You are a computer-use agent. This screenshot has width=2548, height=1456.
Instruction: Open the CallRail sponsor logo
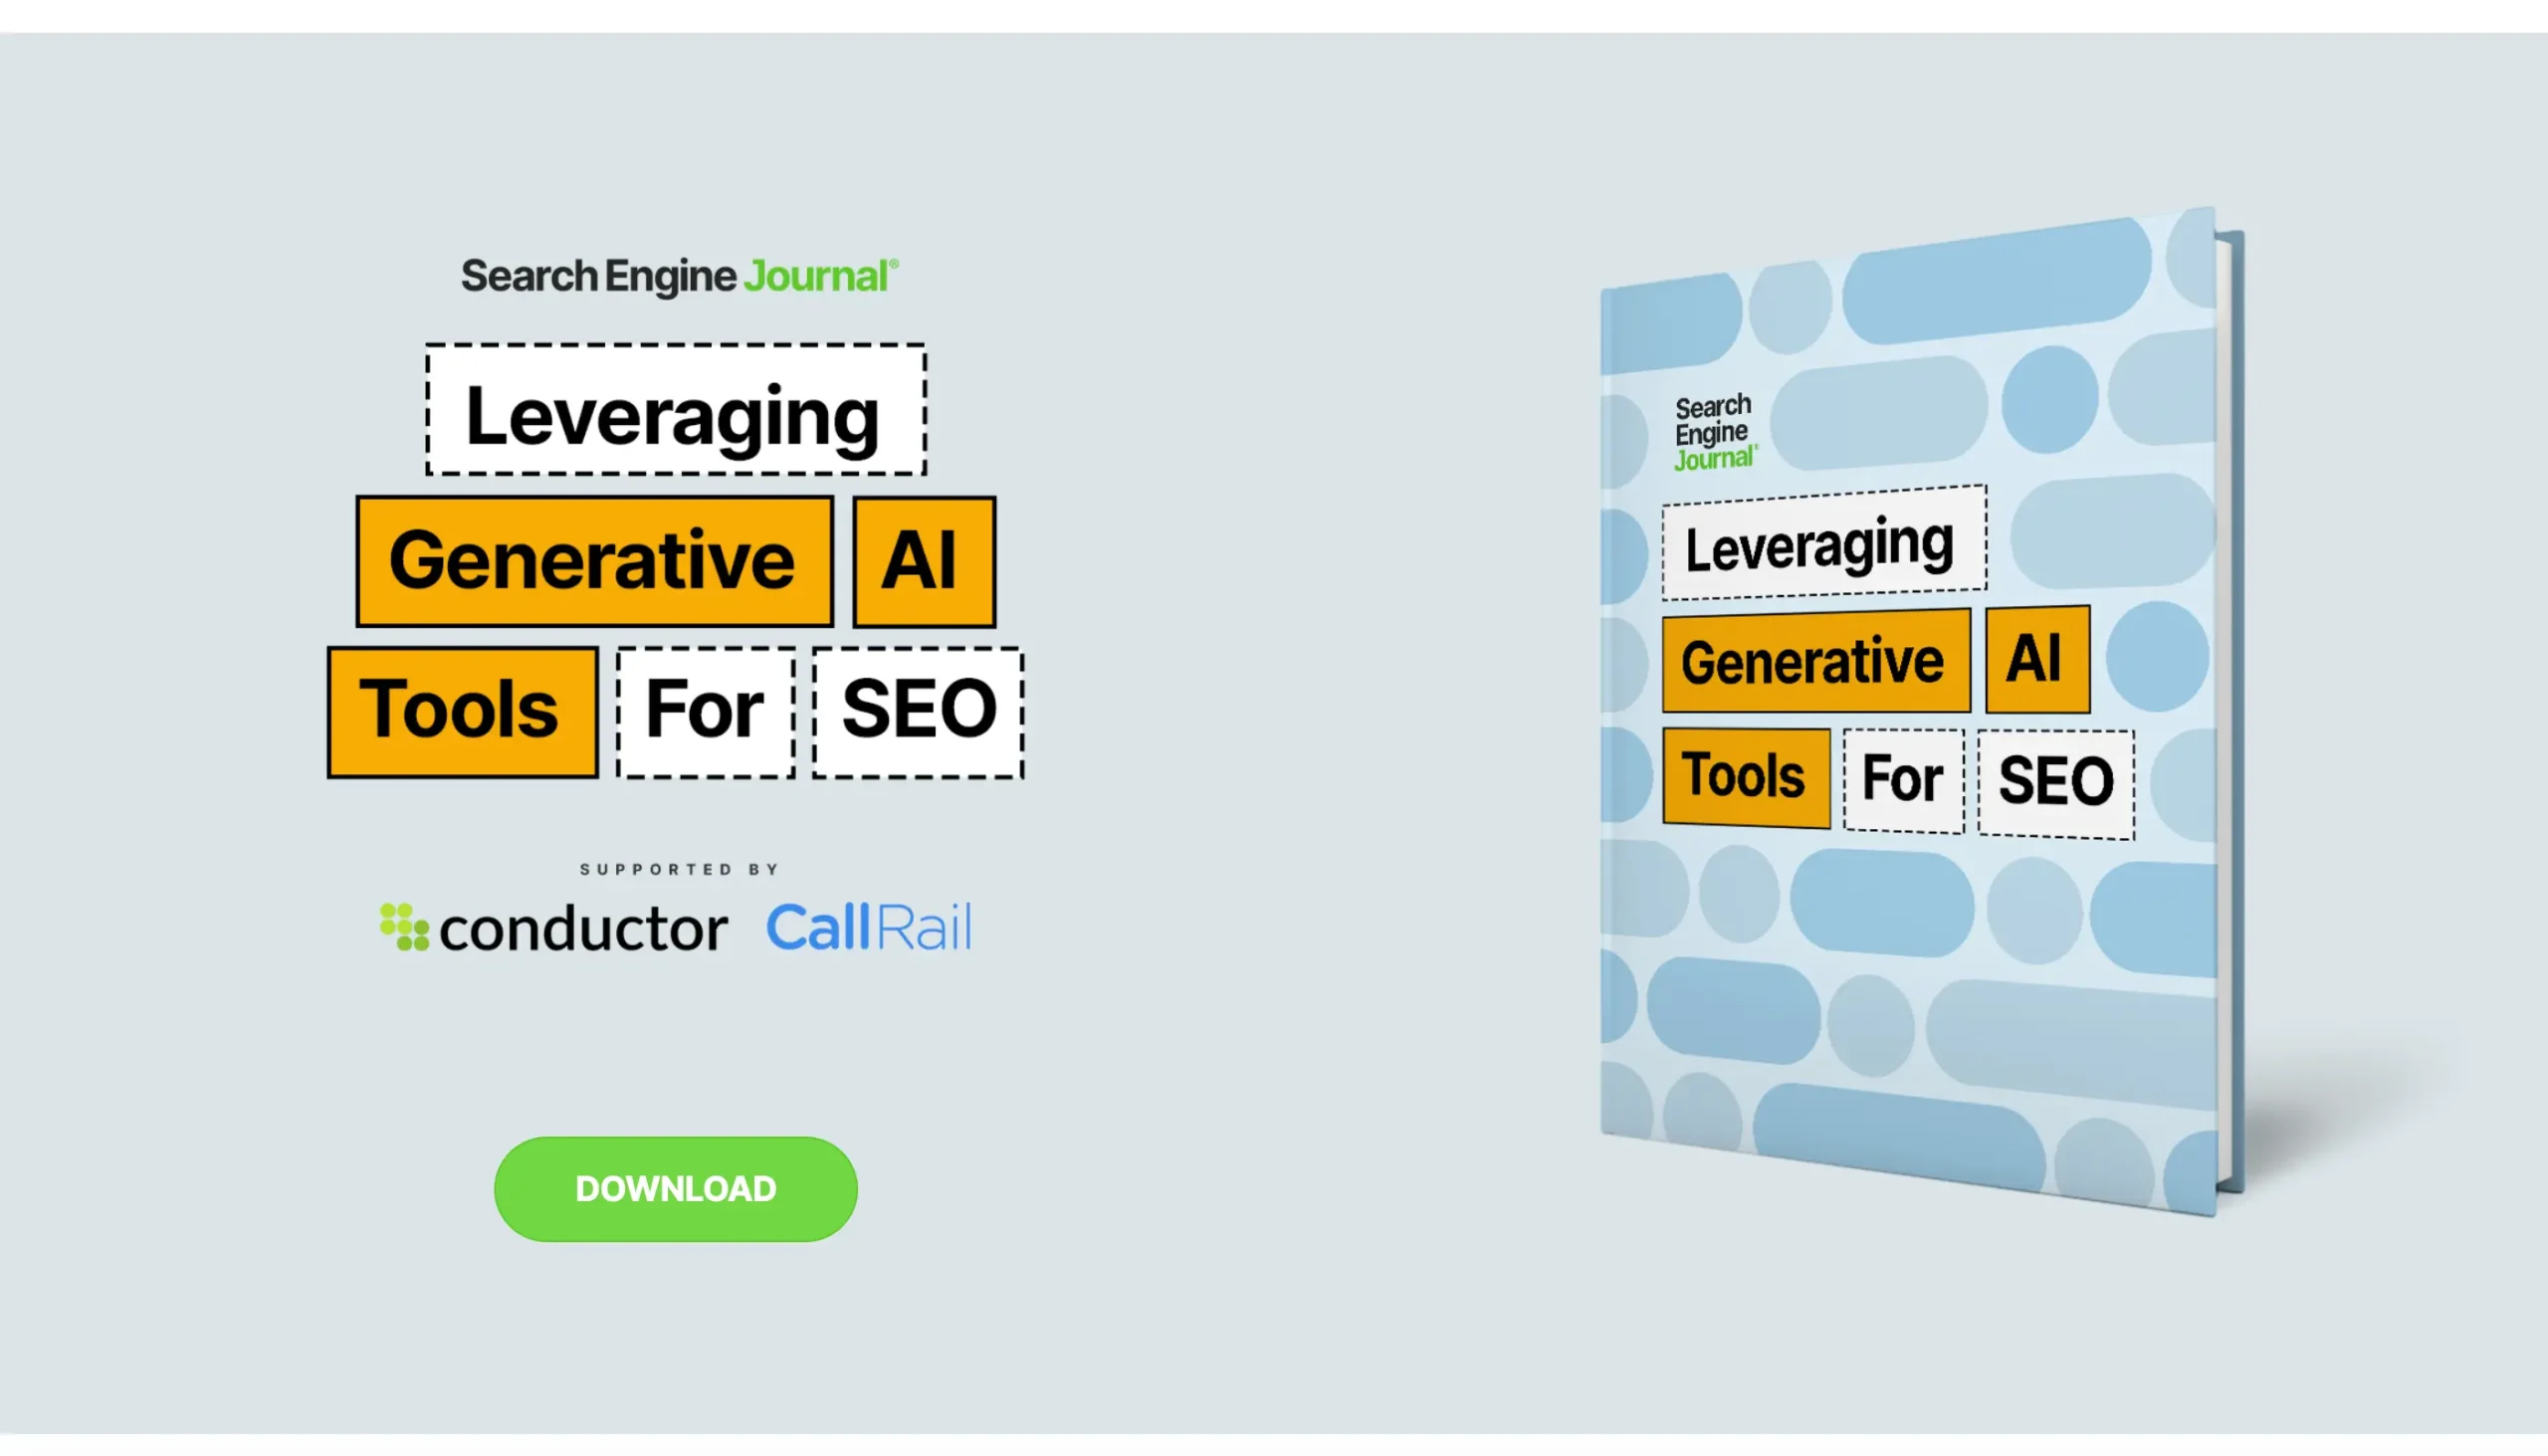[868, 927]
